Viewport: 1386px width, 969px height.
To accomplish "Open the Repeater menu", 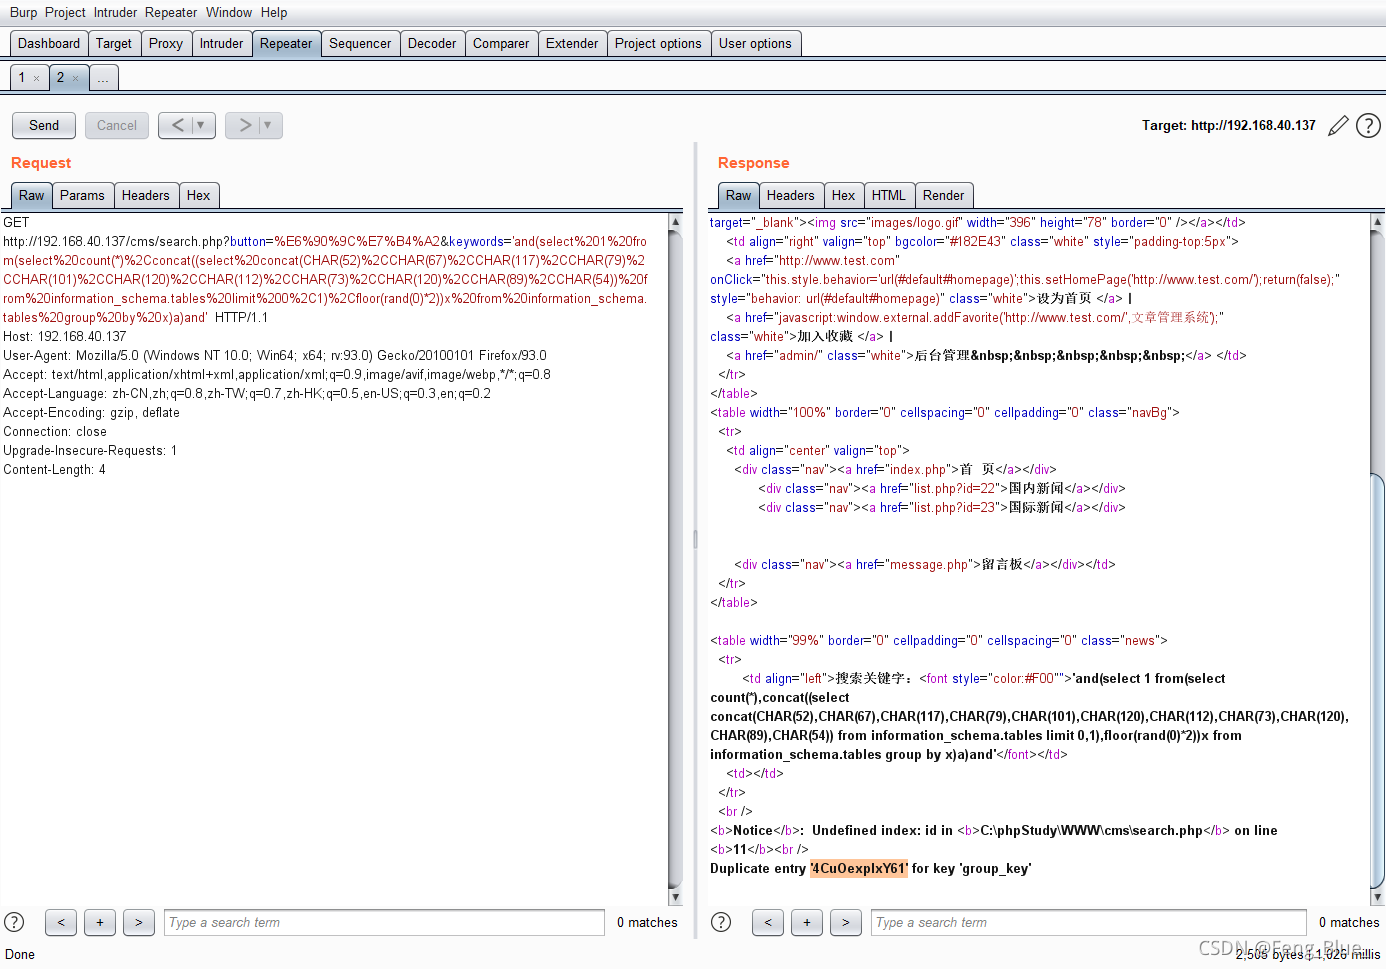I will 171,12.
